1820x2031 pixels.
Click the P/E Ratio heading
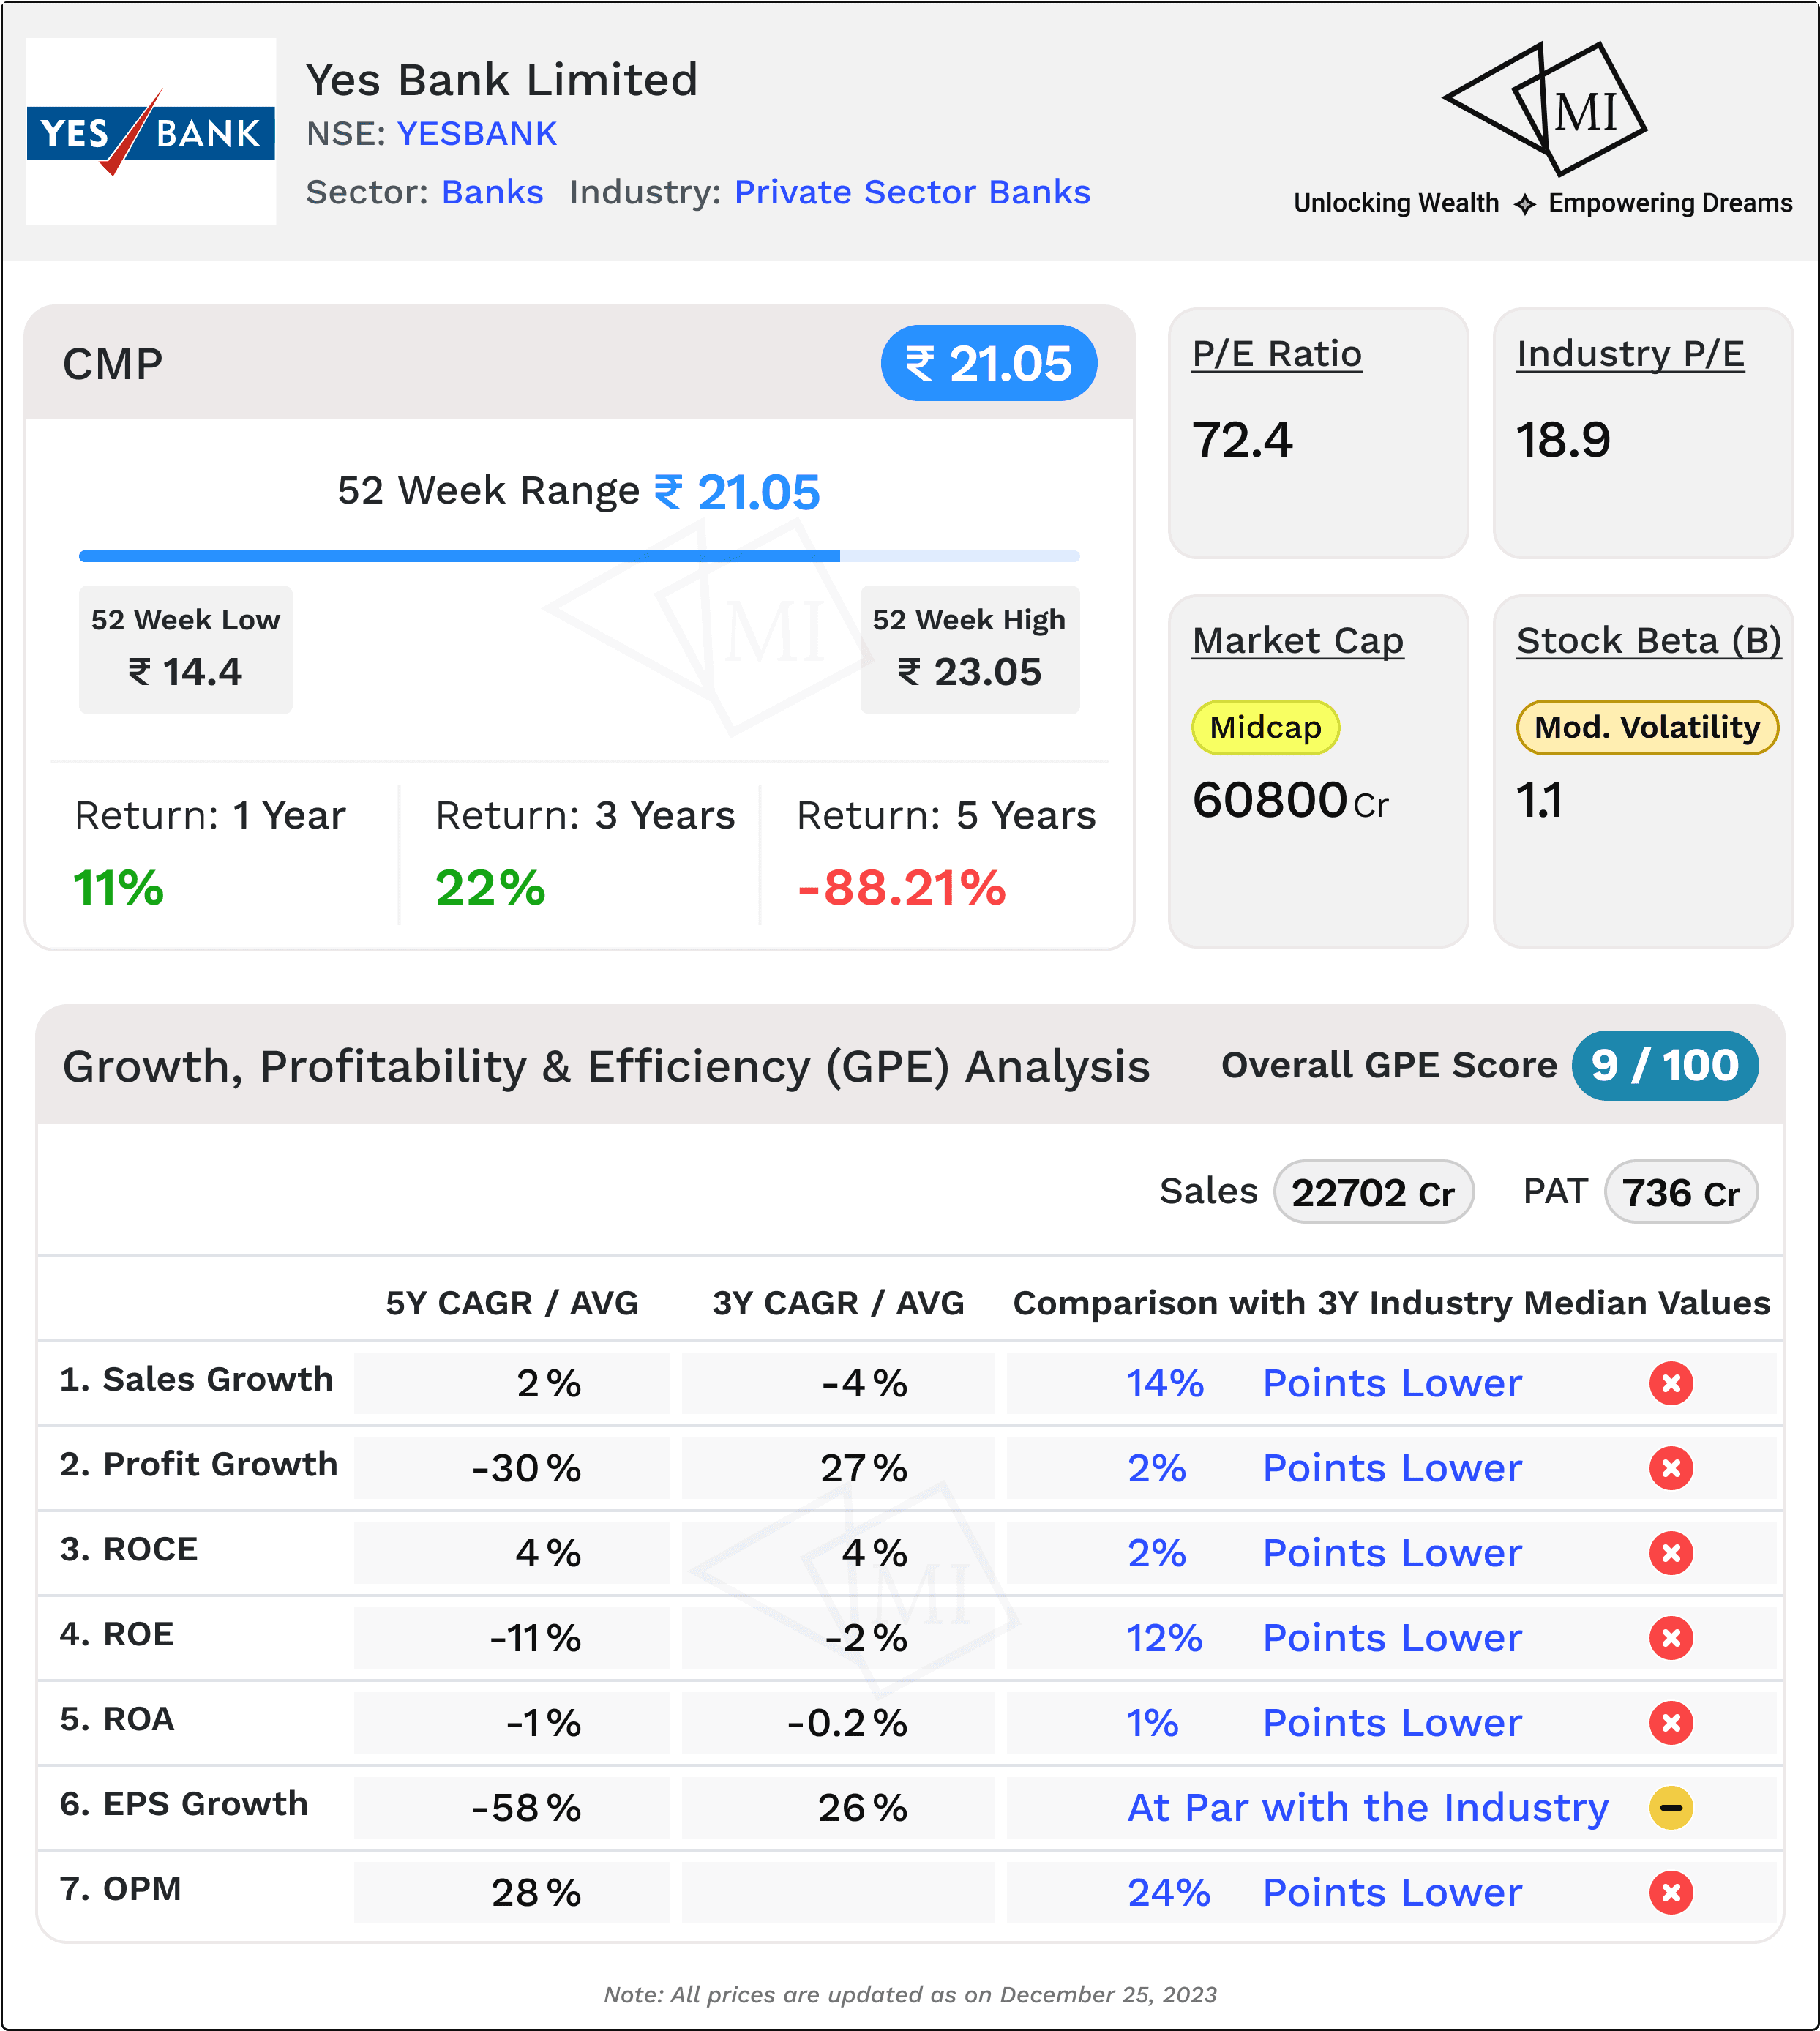[x=1276, y=354]
